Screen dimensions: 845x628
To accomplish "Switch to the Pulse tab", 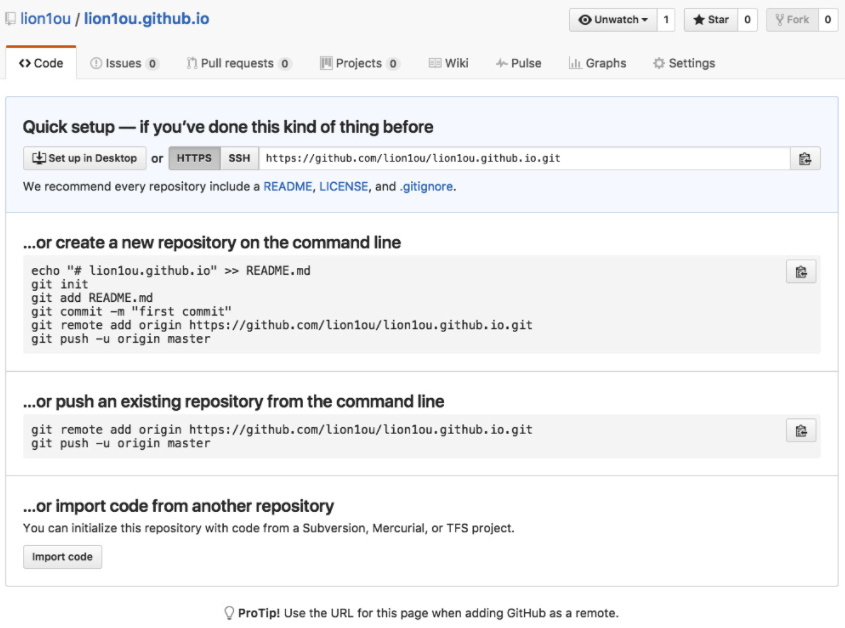I will (518, 63).
